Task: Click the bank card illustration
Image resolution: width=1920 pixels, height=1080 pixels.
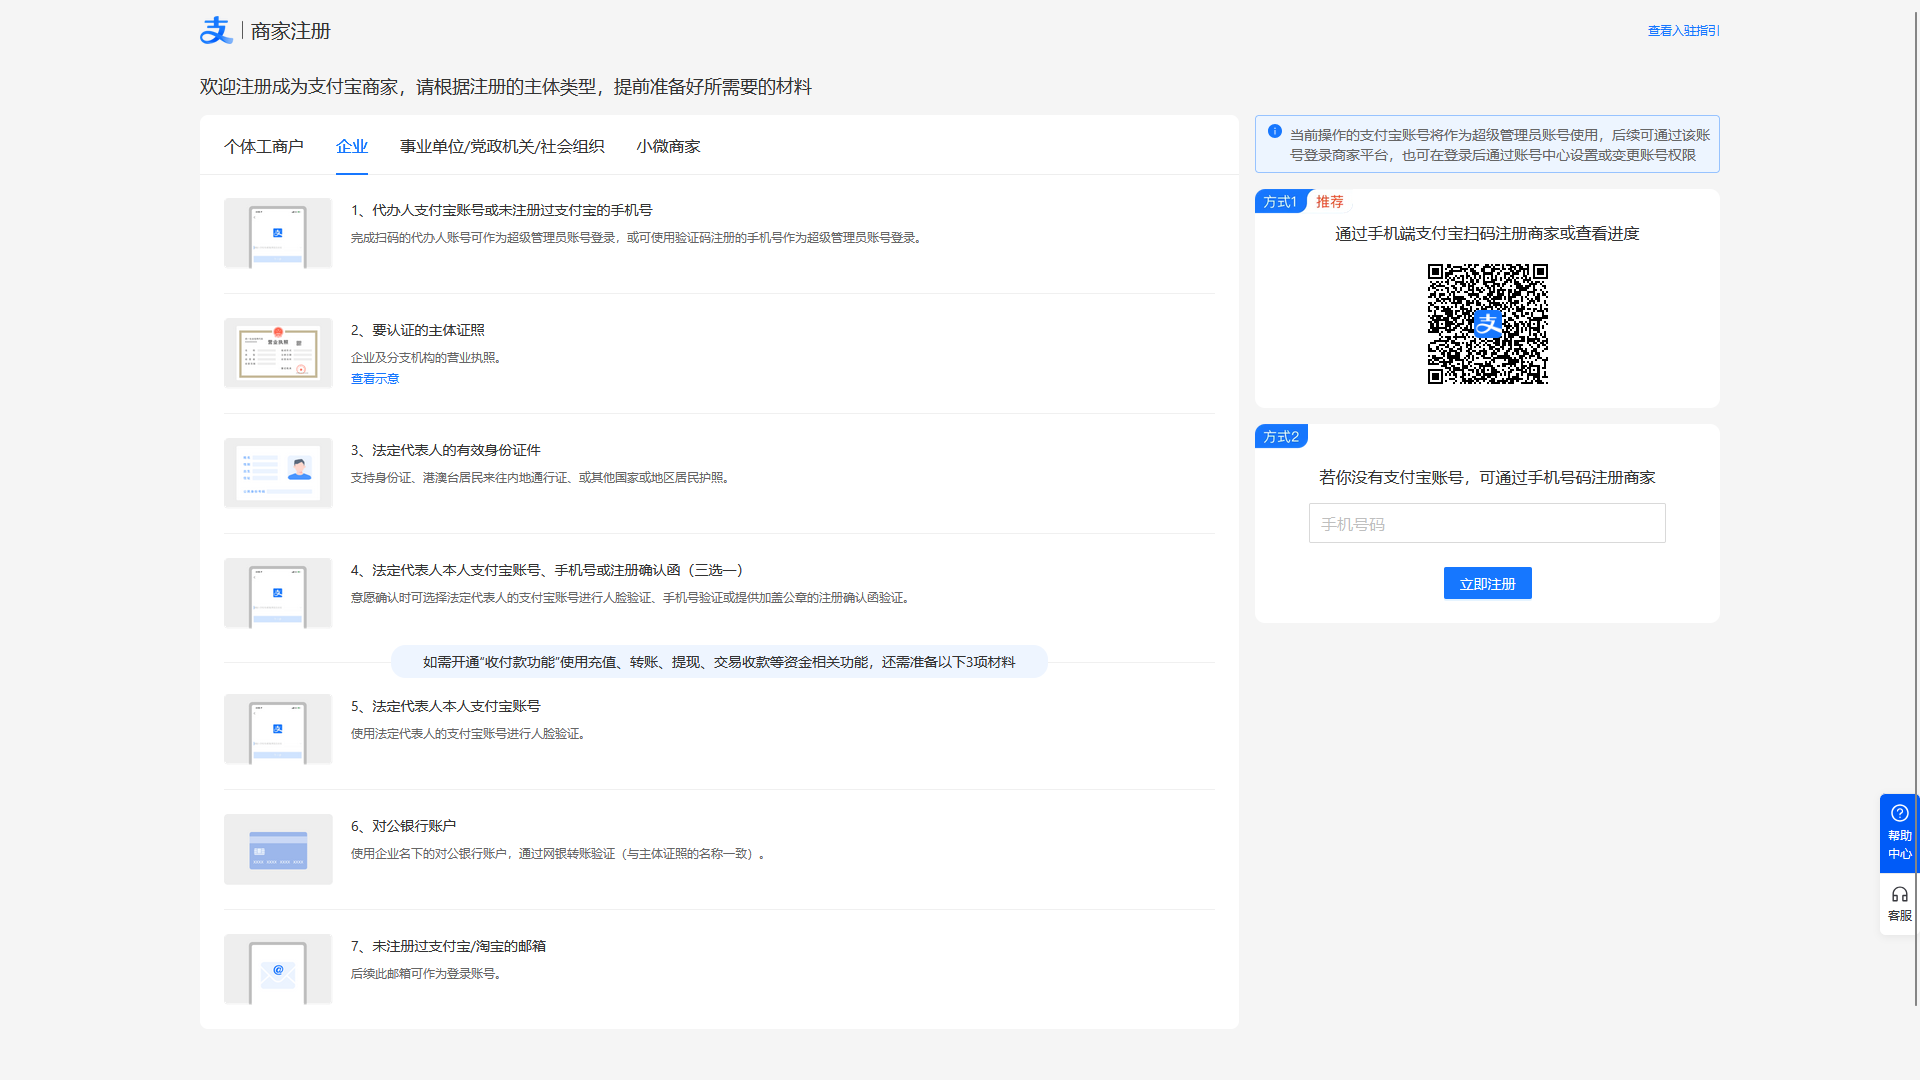Action: [278, 849]
